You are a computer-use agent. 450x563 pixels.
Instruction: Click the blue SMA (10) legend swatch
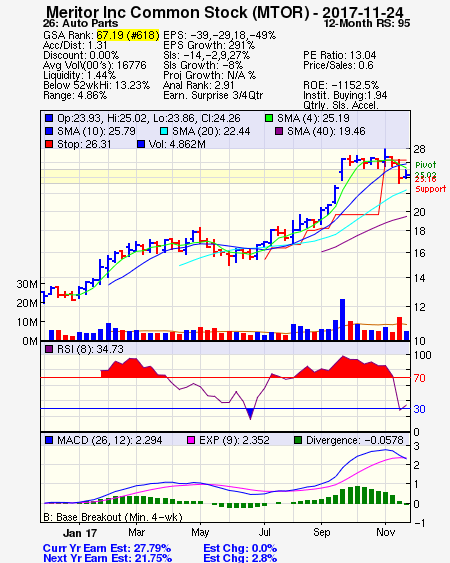(49, 131)
